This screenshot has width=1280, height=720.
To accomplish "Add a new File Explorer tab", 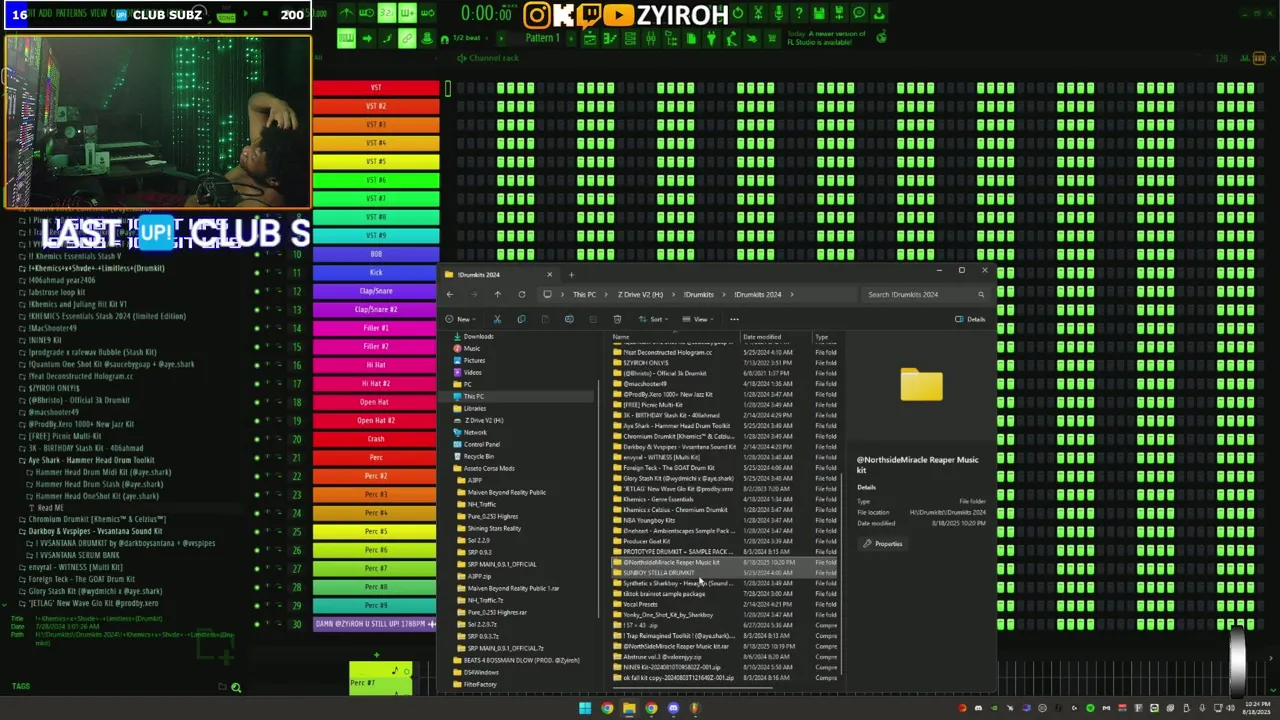I will pyautogui.click(x=571, y=274).
